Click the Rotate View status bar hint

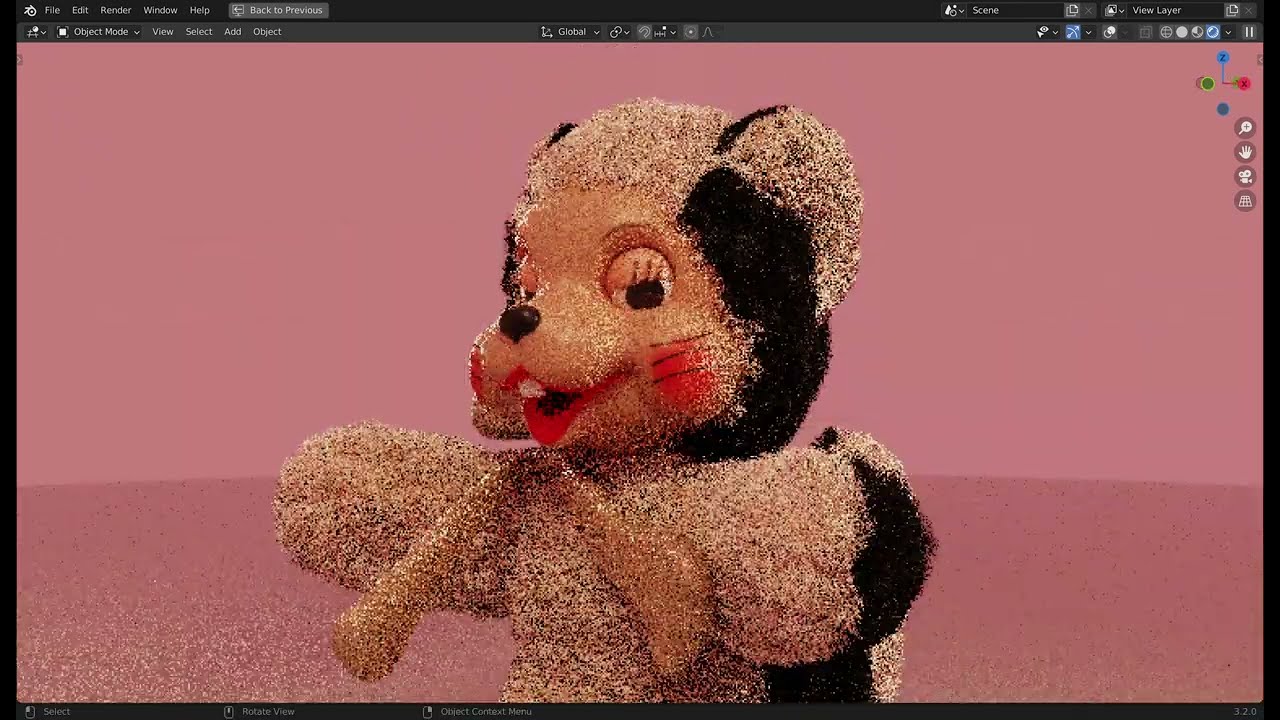tap(259, 711)
